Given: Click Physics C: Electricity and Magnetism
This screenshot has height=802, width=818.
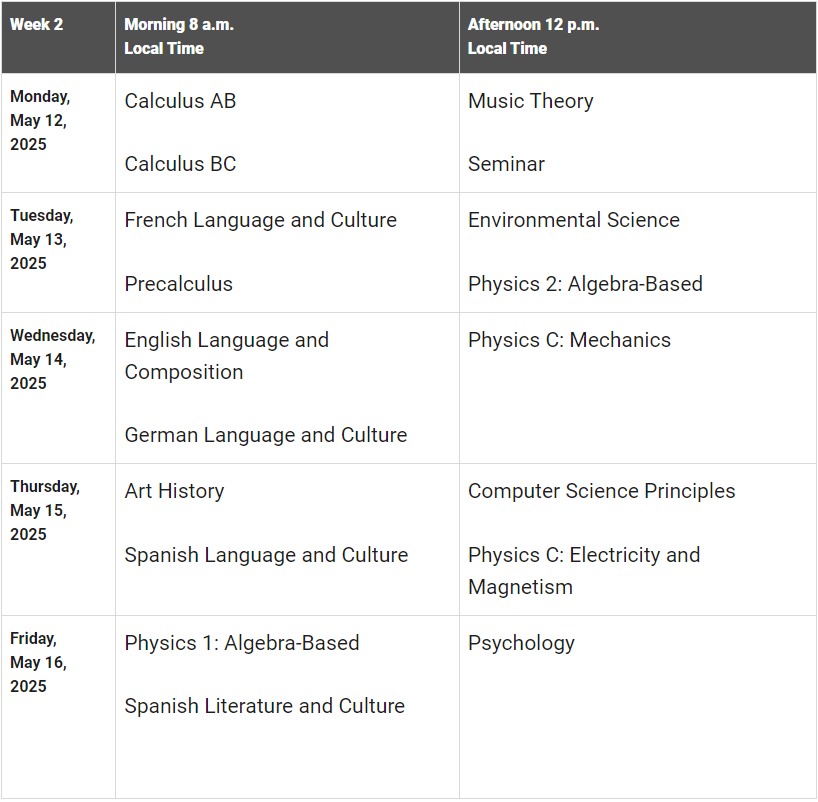Looking at the screenshot, I should point(584,570).
